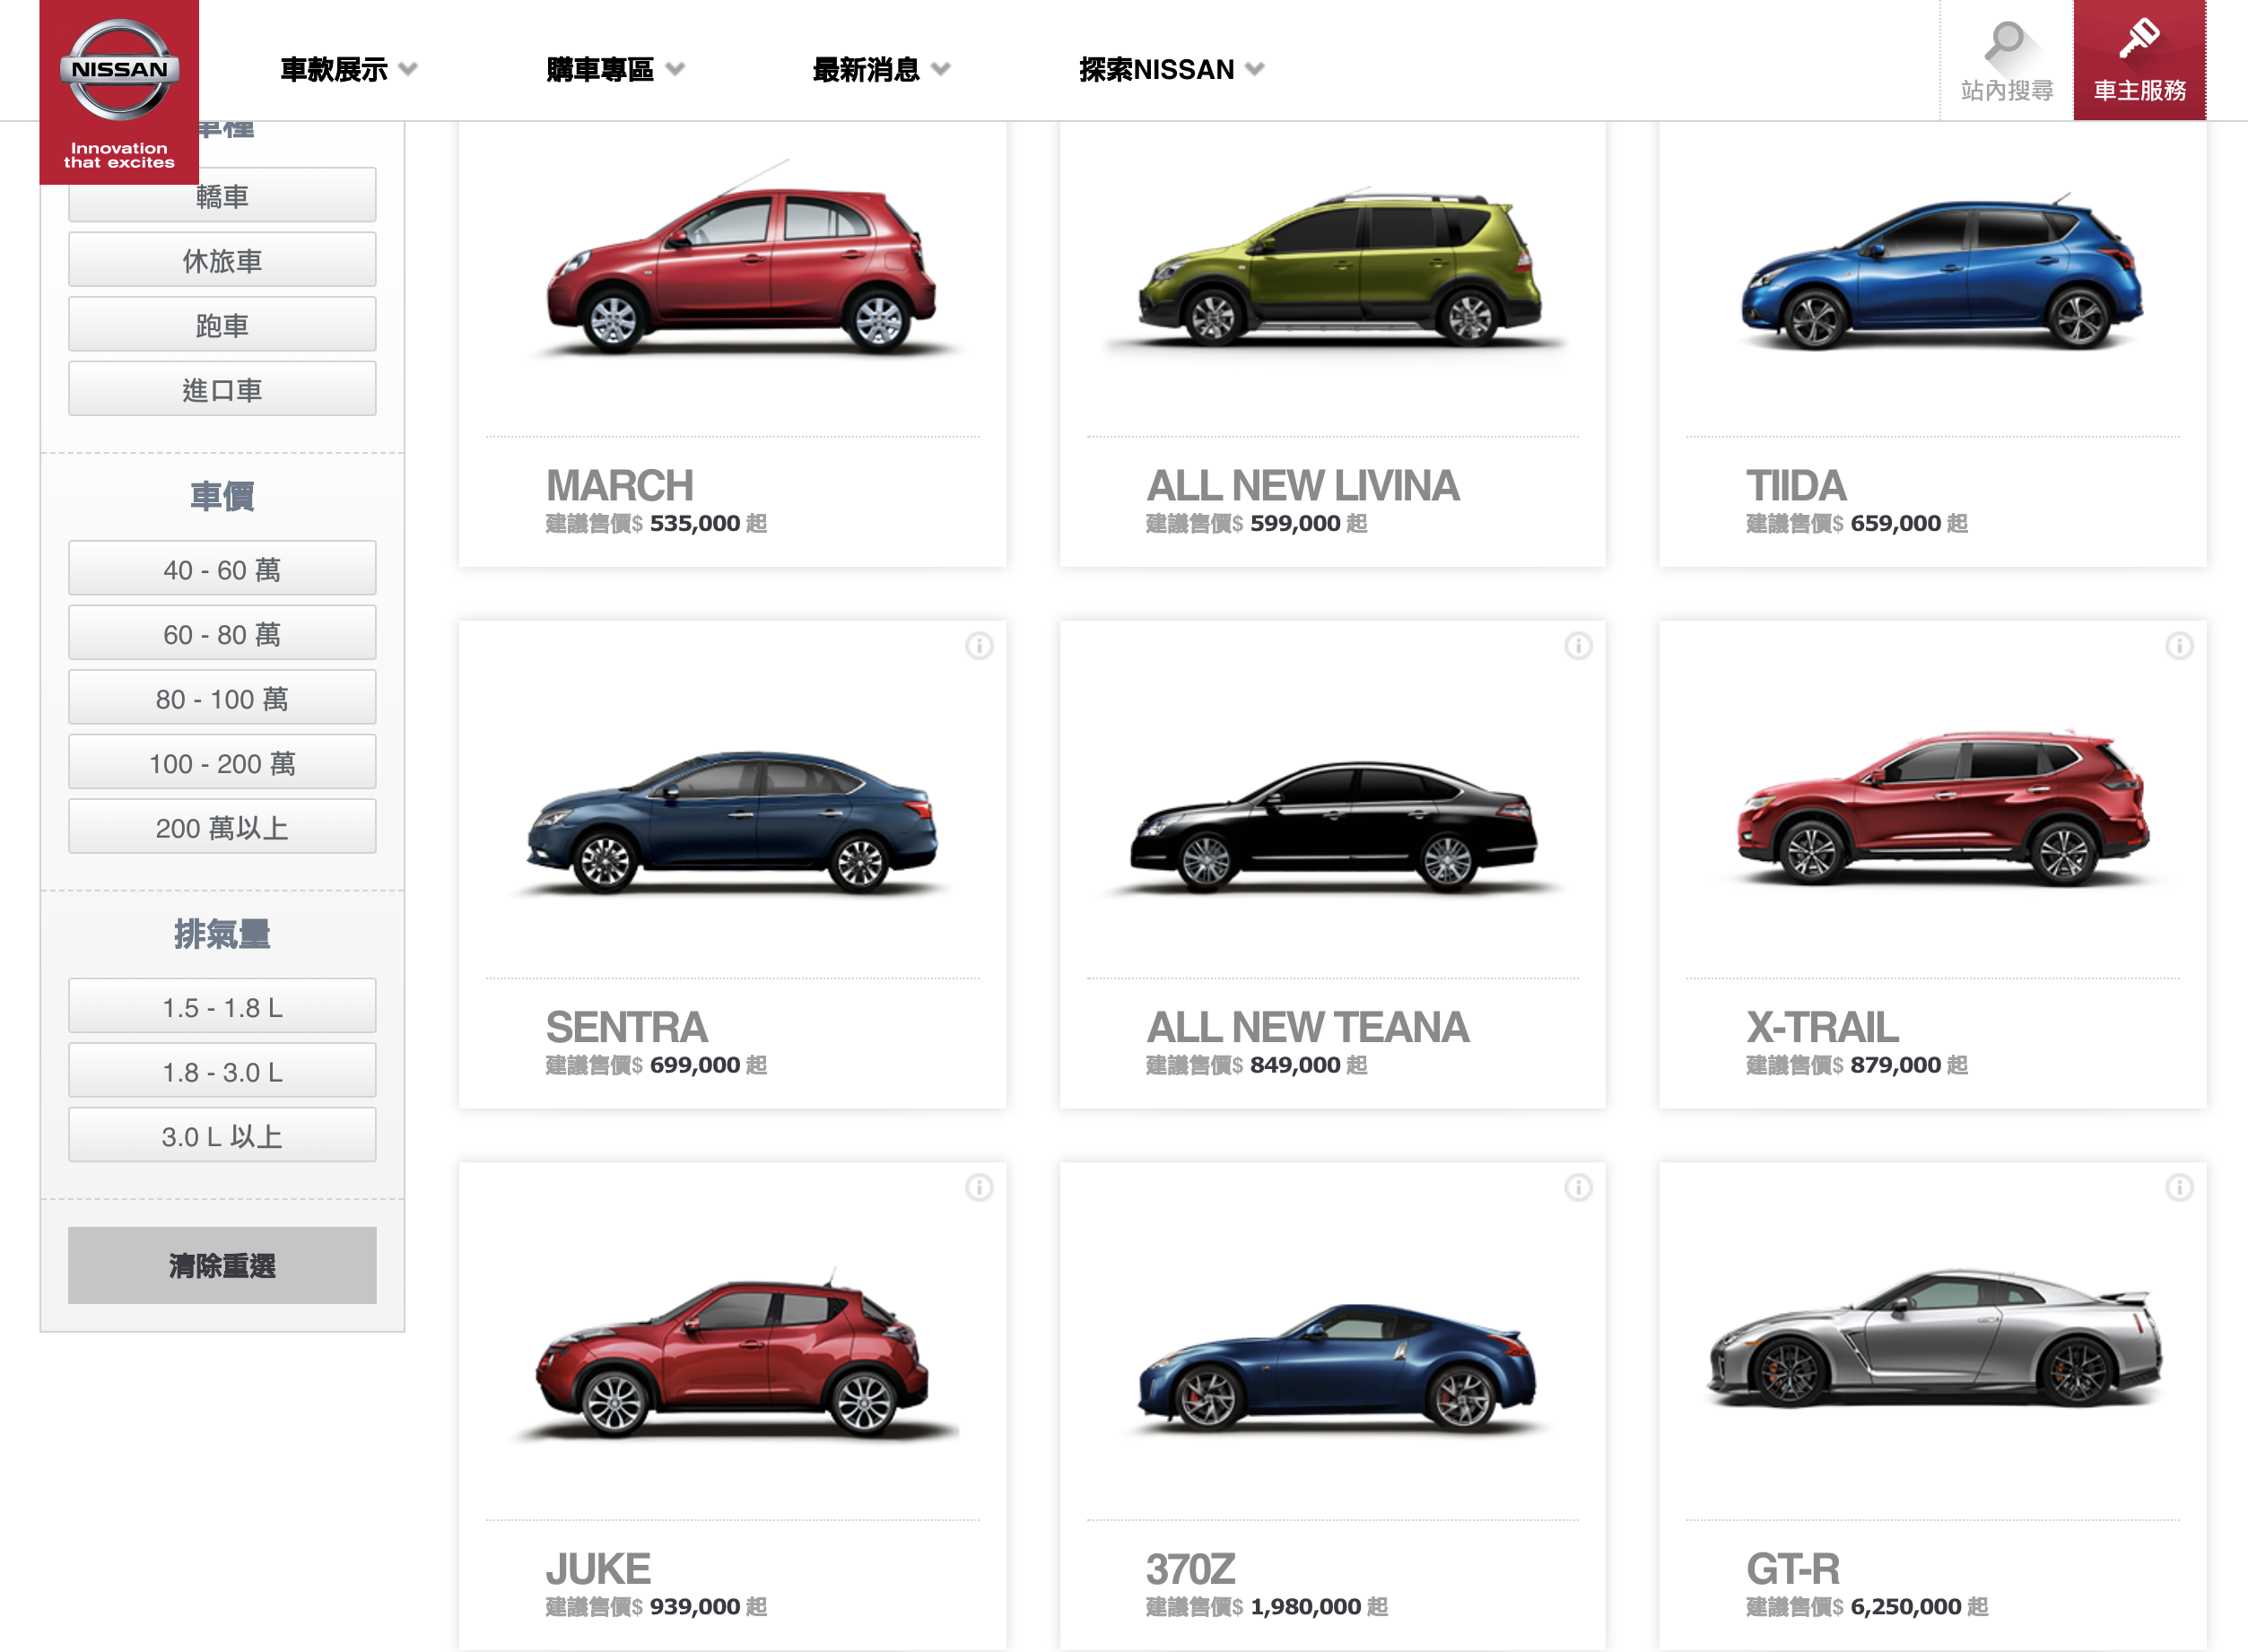This screenshot has height=1652, width=2248.
Task: Click info icon on 370Z card
Action: (1578, 1187)
